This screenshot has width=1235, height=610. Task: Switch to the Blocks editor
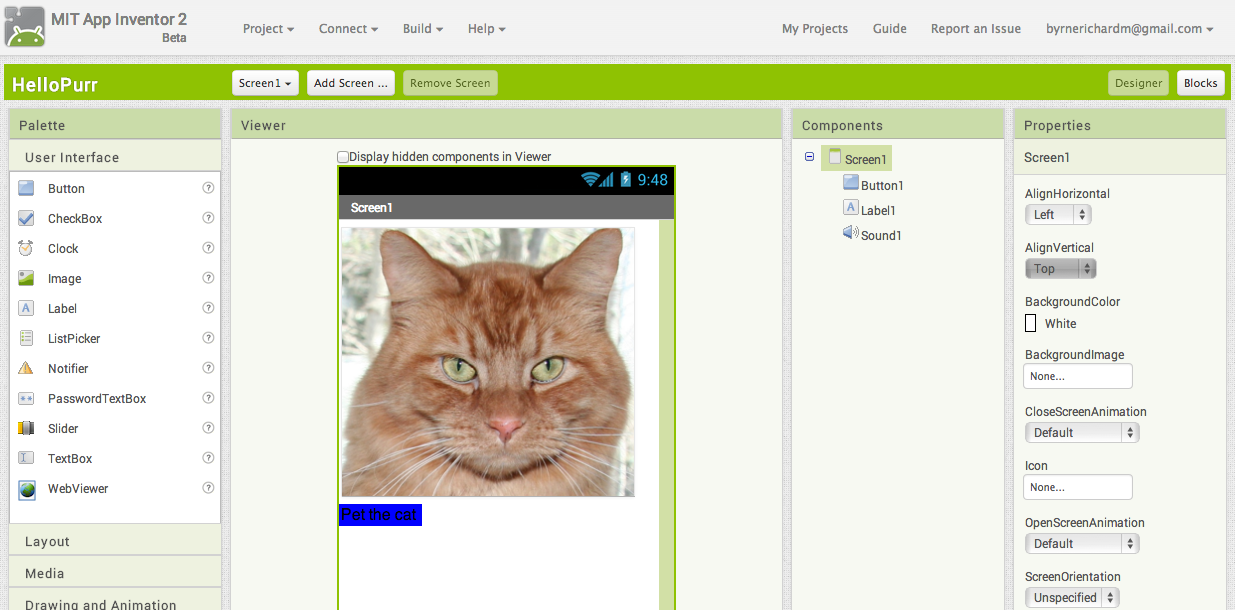[1200, 83]
